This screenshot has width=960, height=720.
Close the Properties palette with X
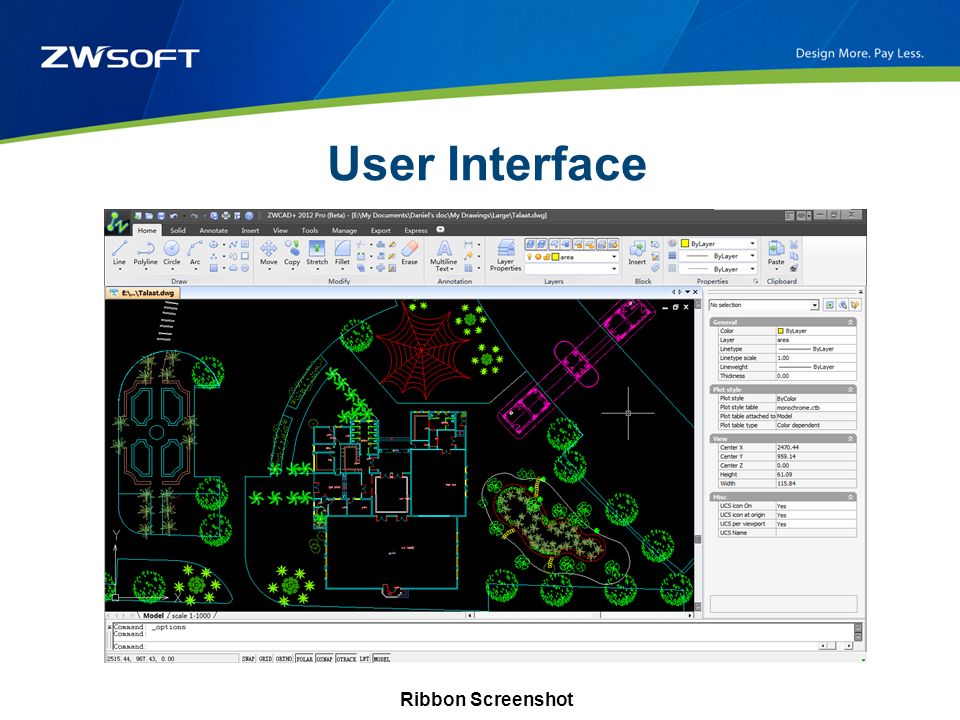(860, 292)
